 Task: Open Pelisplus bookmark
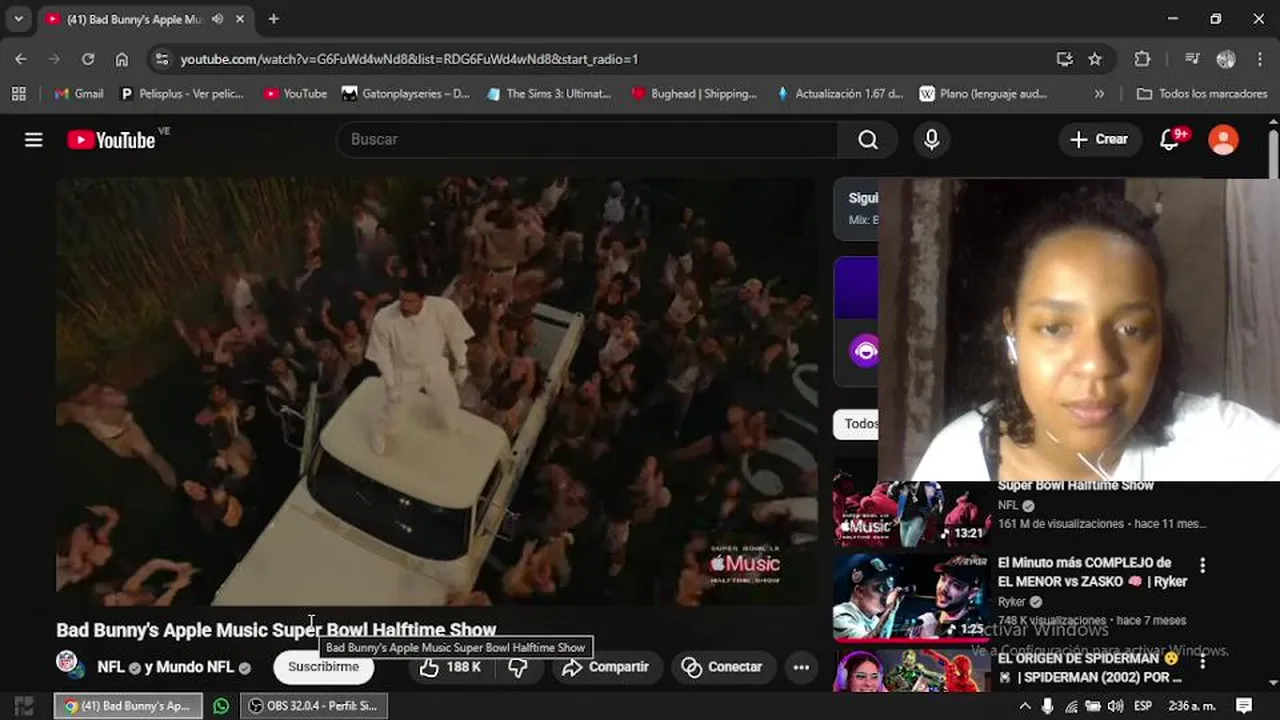(x=182, y=93)
